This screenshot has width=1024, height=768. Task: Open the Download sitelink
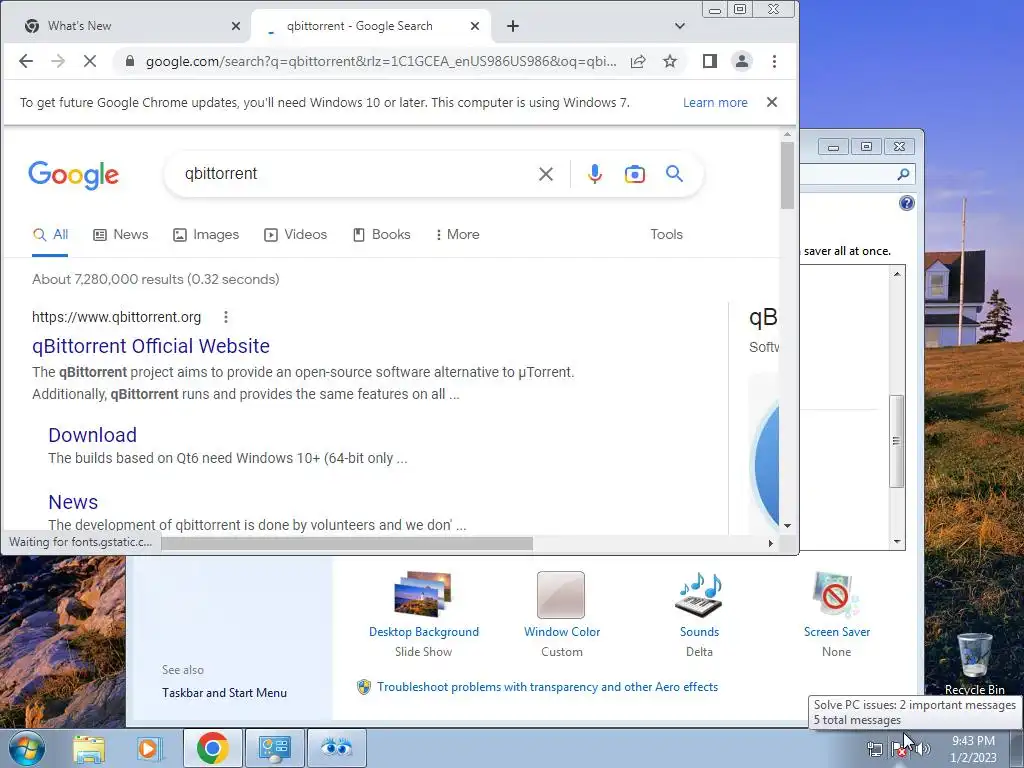tap(93, 435)
